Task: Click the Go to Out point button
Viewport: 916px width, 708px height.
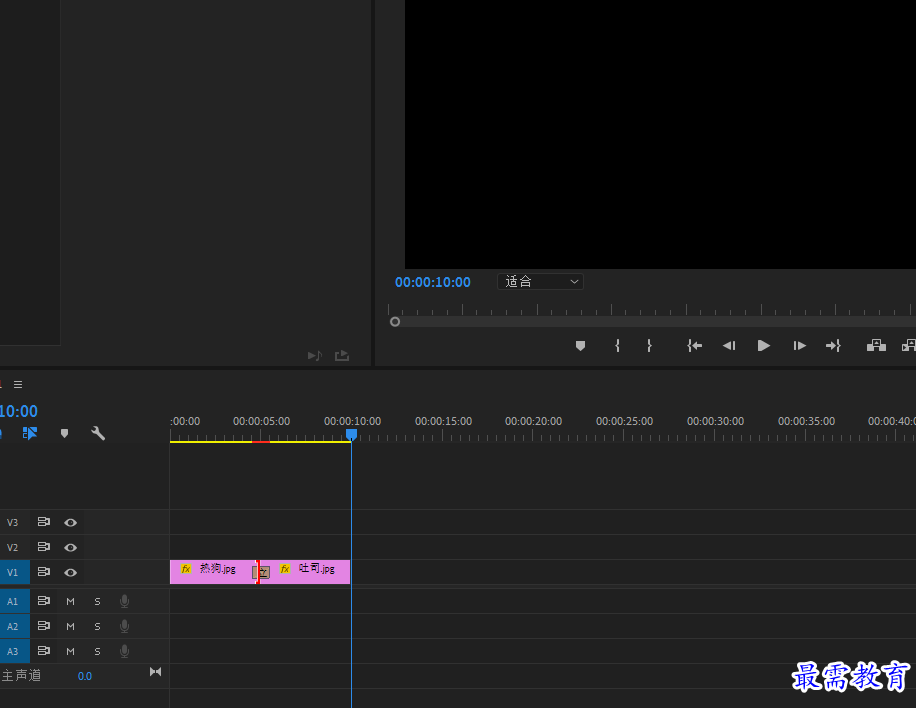Action: coord(833,346)
